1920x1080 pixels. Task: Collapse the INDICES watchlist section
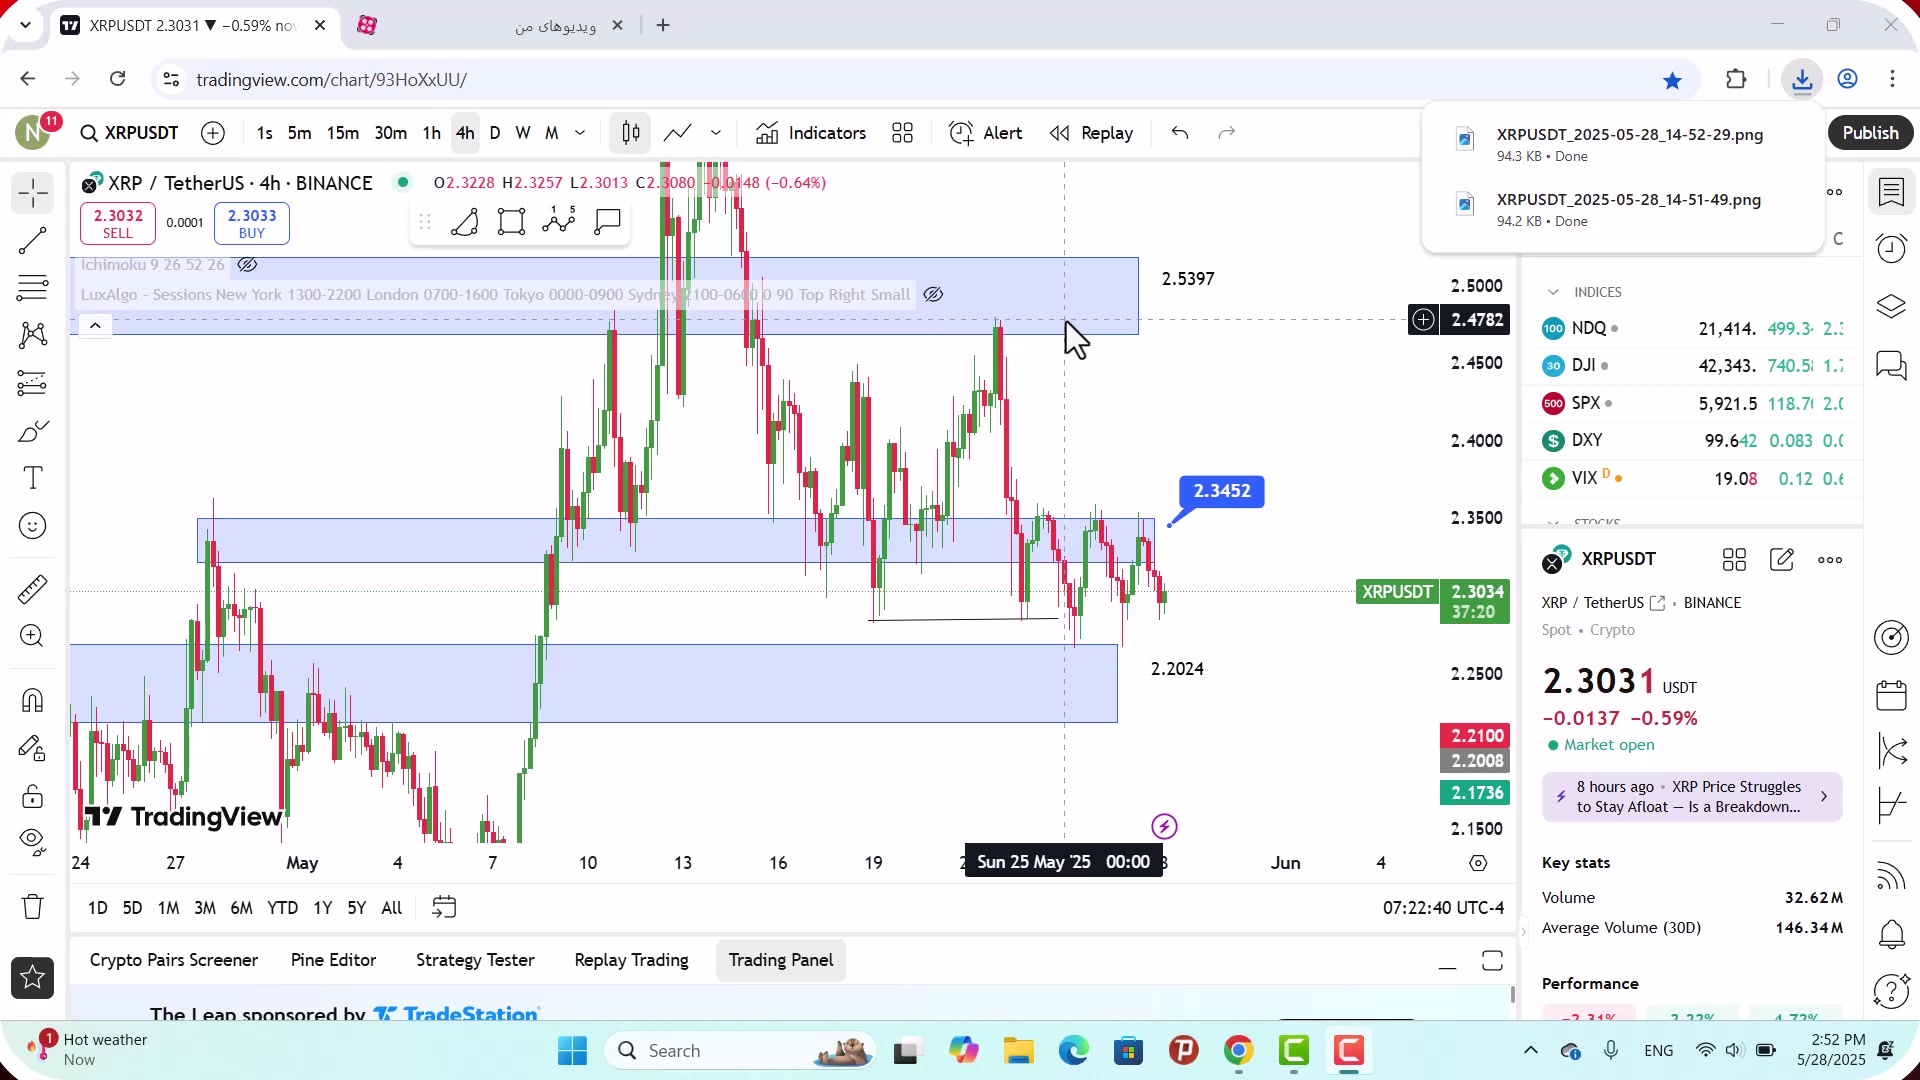[x=1553, y=292]
